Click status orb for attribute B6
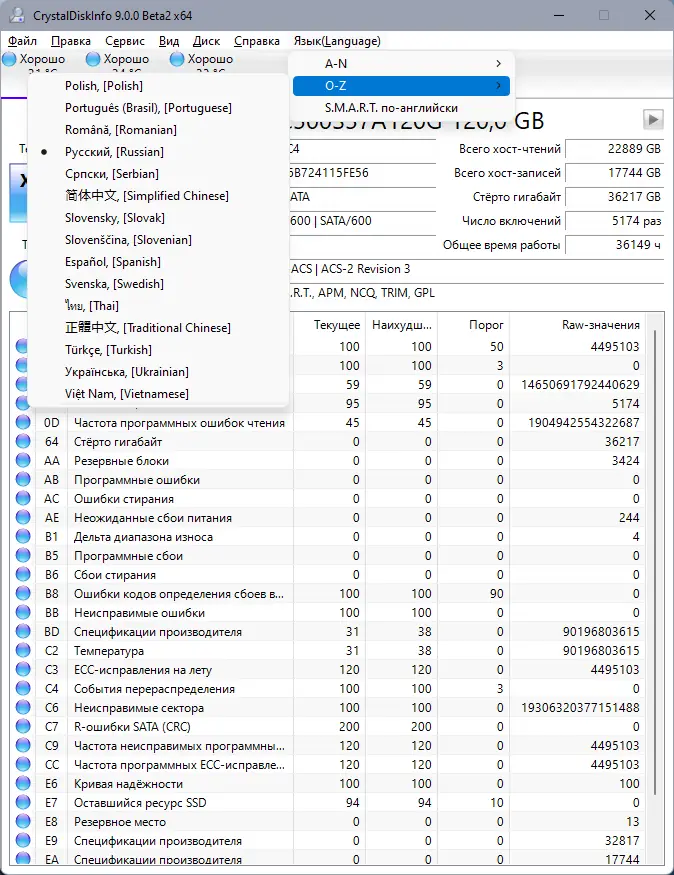674x875 pixels. [x=23, y=574]
